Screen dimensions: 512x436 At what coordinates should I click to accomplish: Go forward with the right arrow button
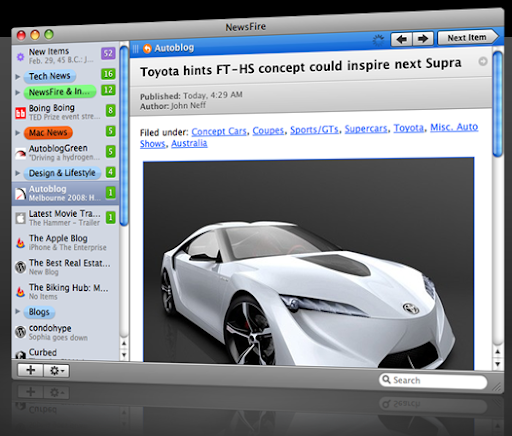pyautogui.click(x=423, y=39)
